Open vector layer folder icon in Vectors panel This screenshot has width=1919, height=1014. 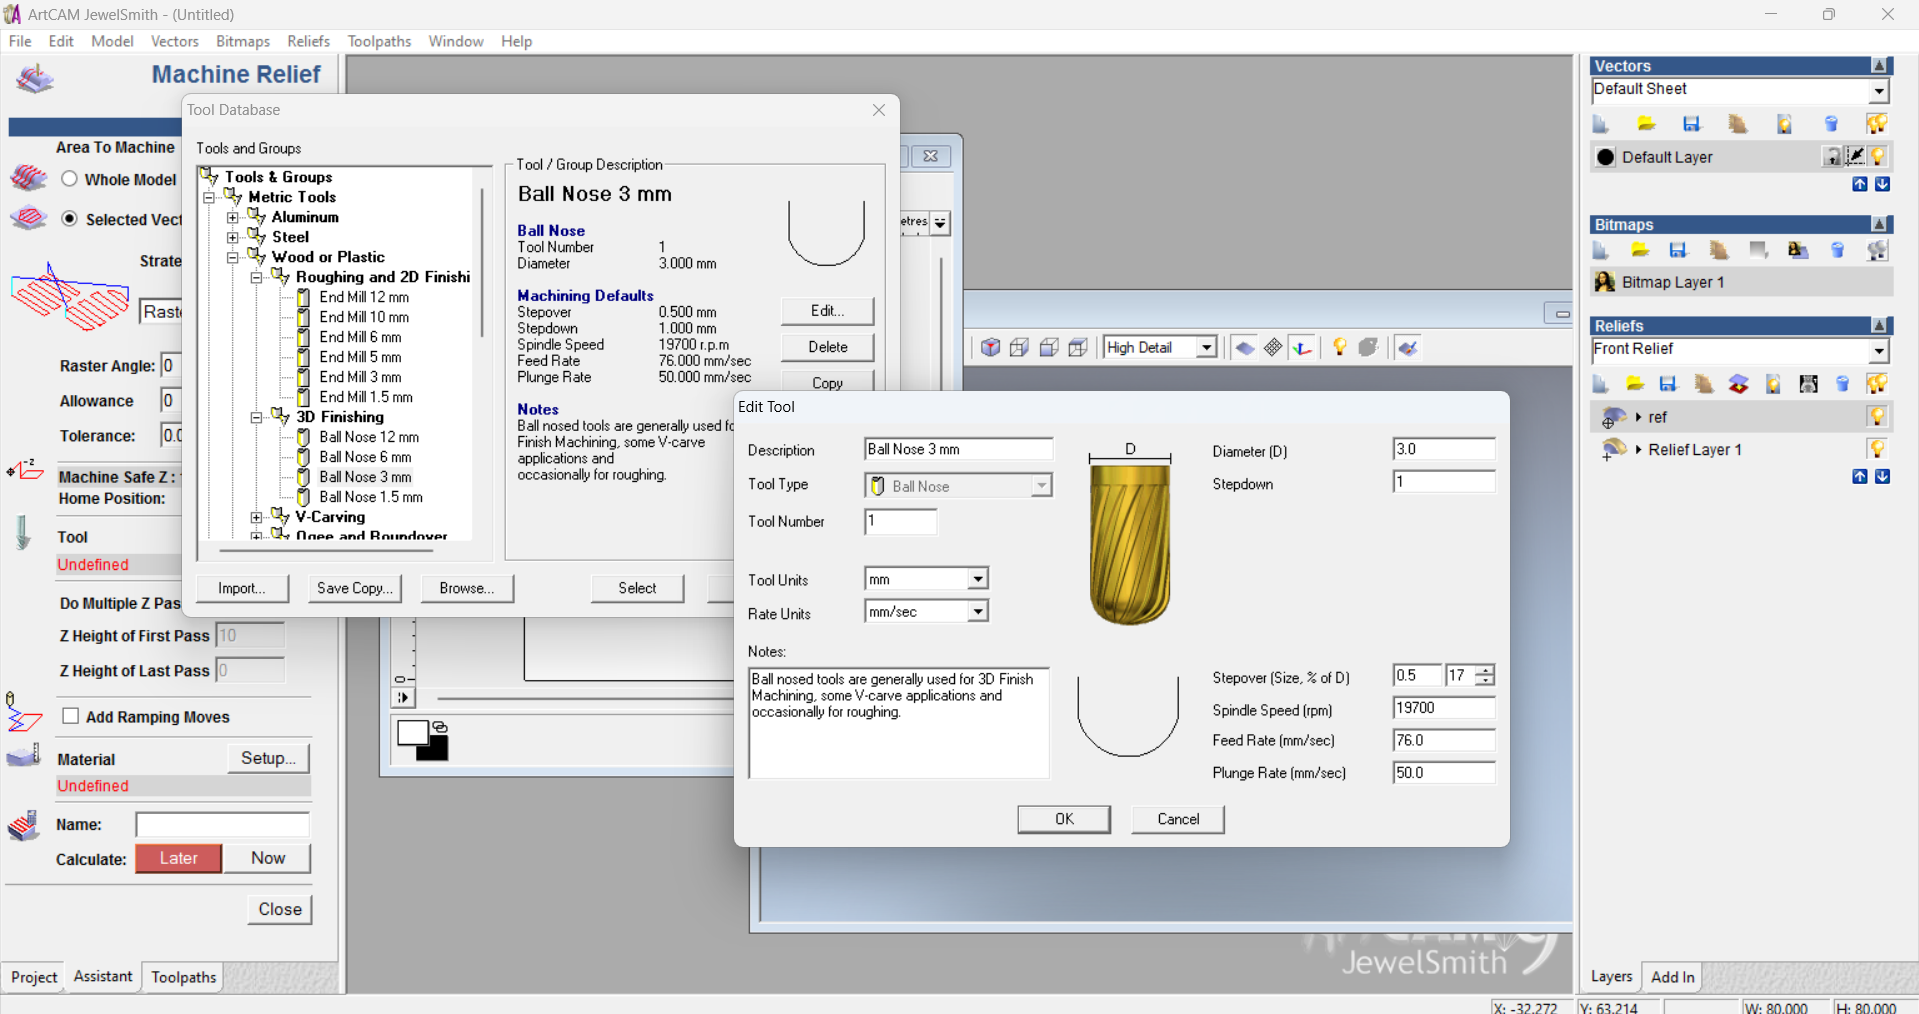(1646, 124)
